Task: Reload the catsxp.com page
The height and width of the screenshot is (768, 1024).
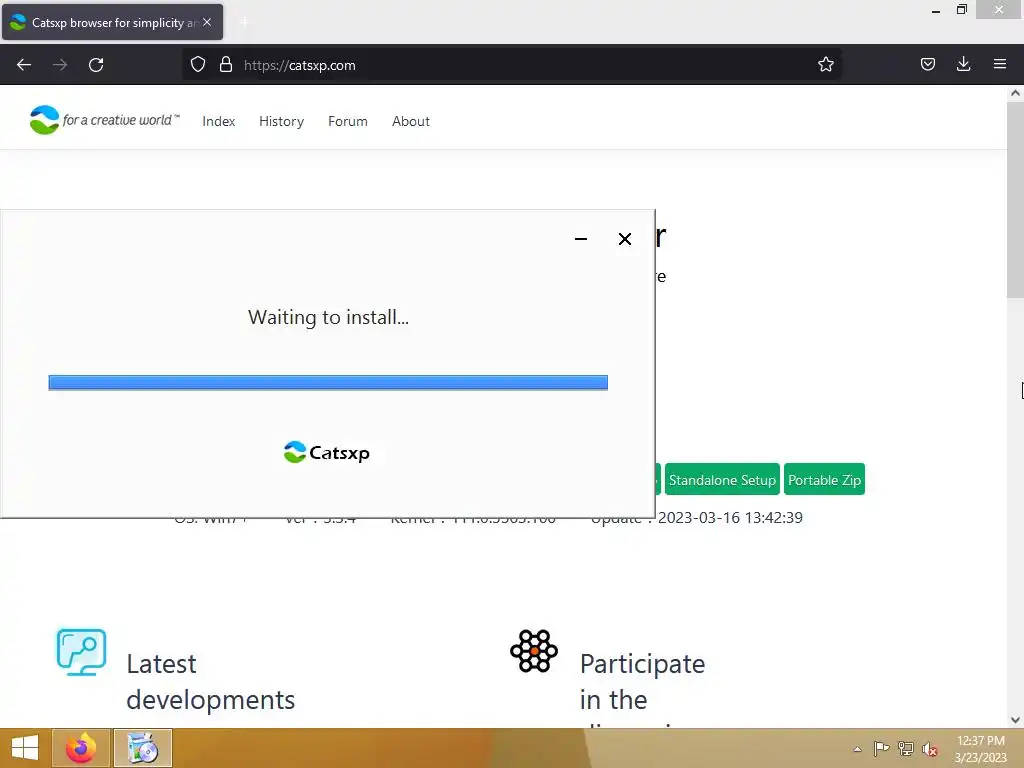Action: 96,65
